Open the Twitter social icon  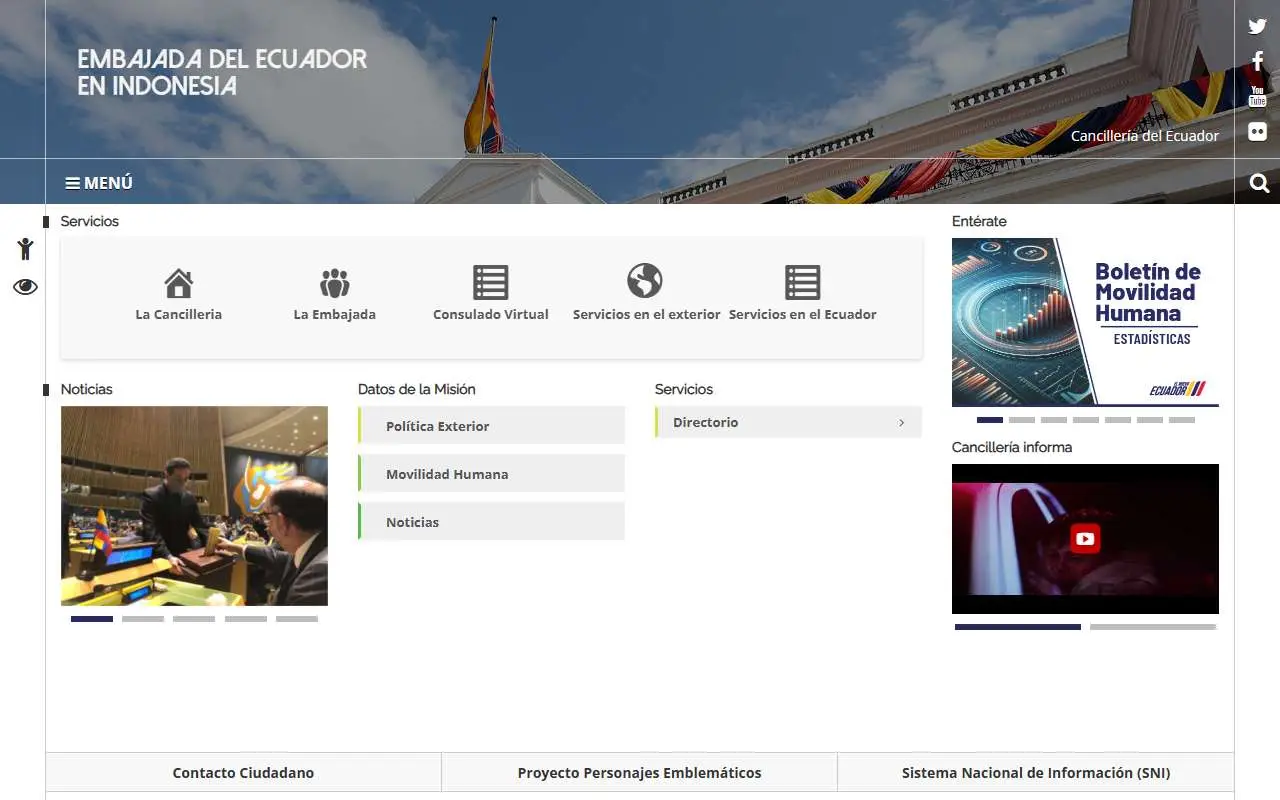click(1257, 27)
